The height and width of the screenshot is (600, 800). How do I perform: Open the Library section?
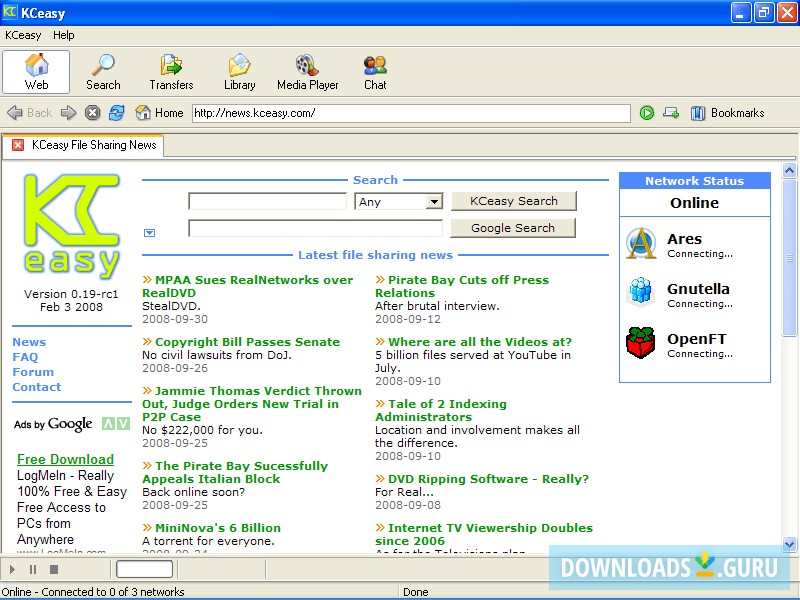[x=239, y=72]
